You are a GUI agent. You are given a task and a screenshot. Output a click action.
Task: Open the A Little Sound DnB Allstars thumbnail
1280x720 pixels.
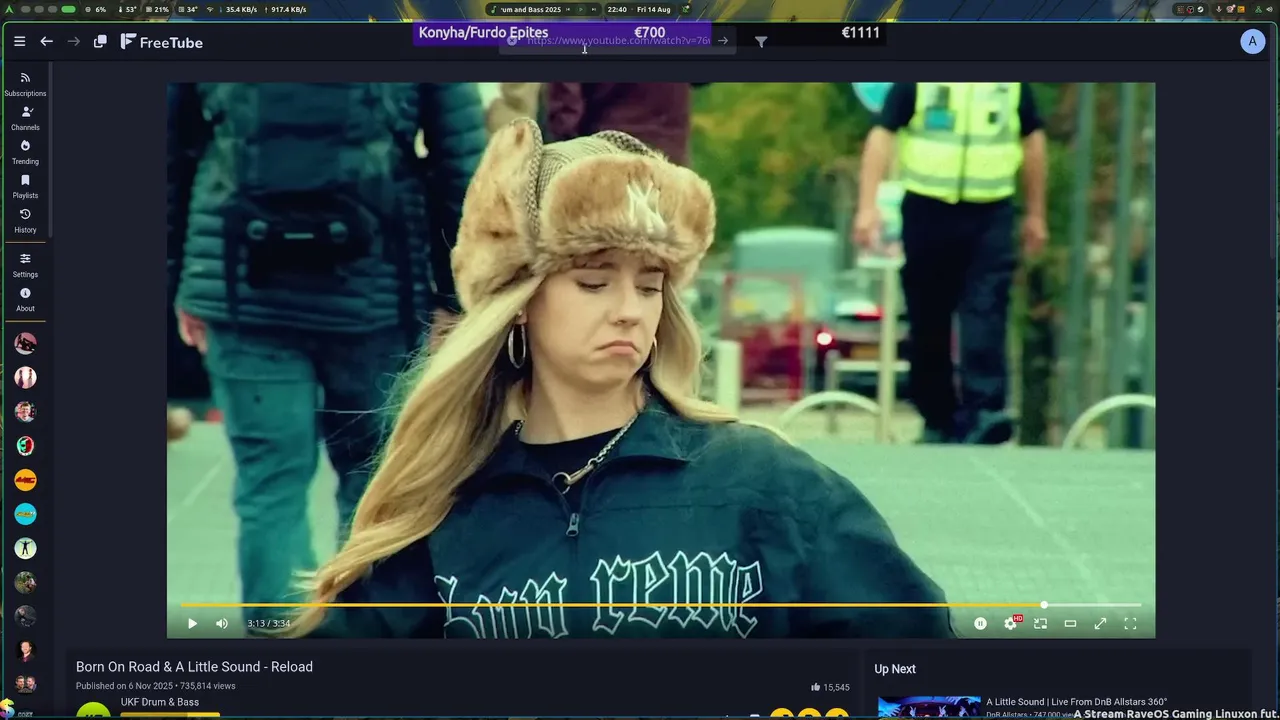click(929, 707)
